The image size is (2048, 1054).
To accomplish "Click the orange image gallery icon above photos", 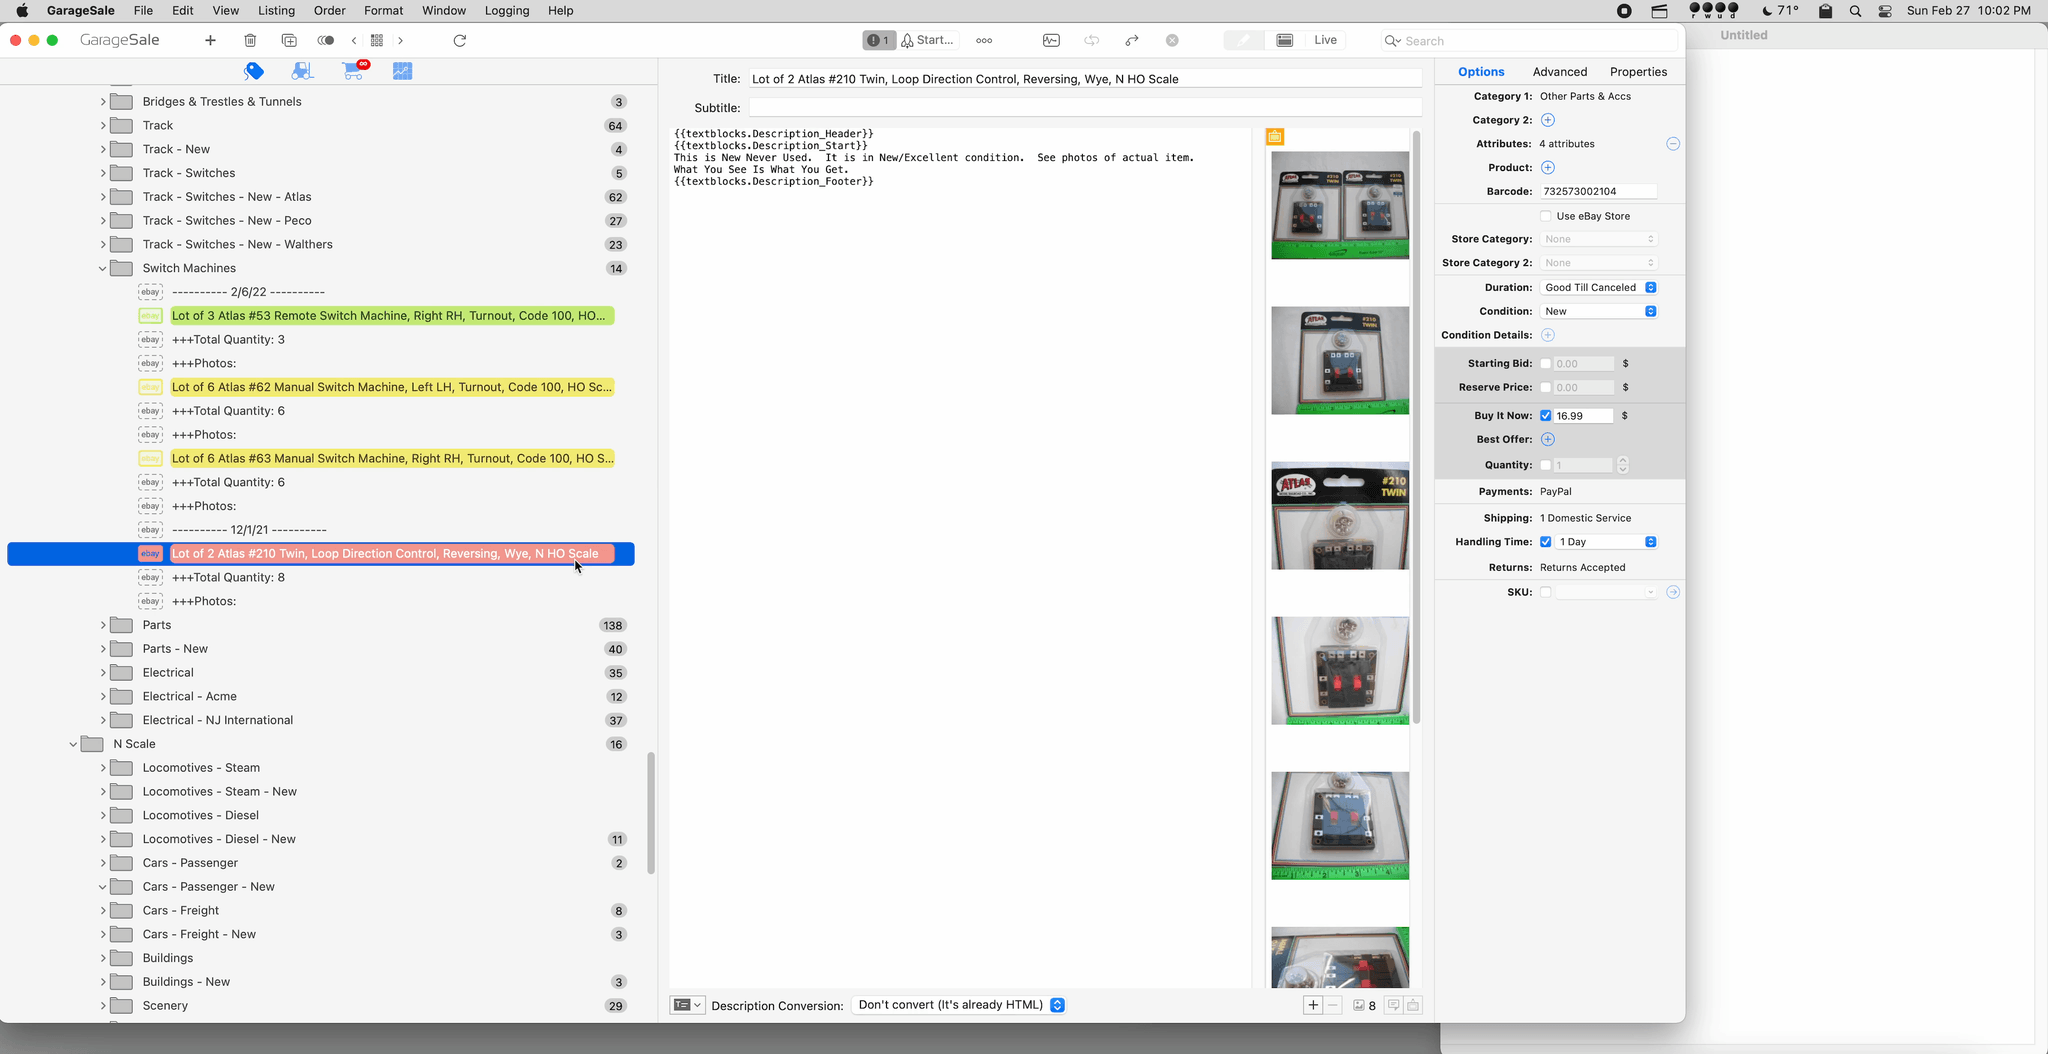I will pyautogui.click(x=1275, y=137).
